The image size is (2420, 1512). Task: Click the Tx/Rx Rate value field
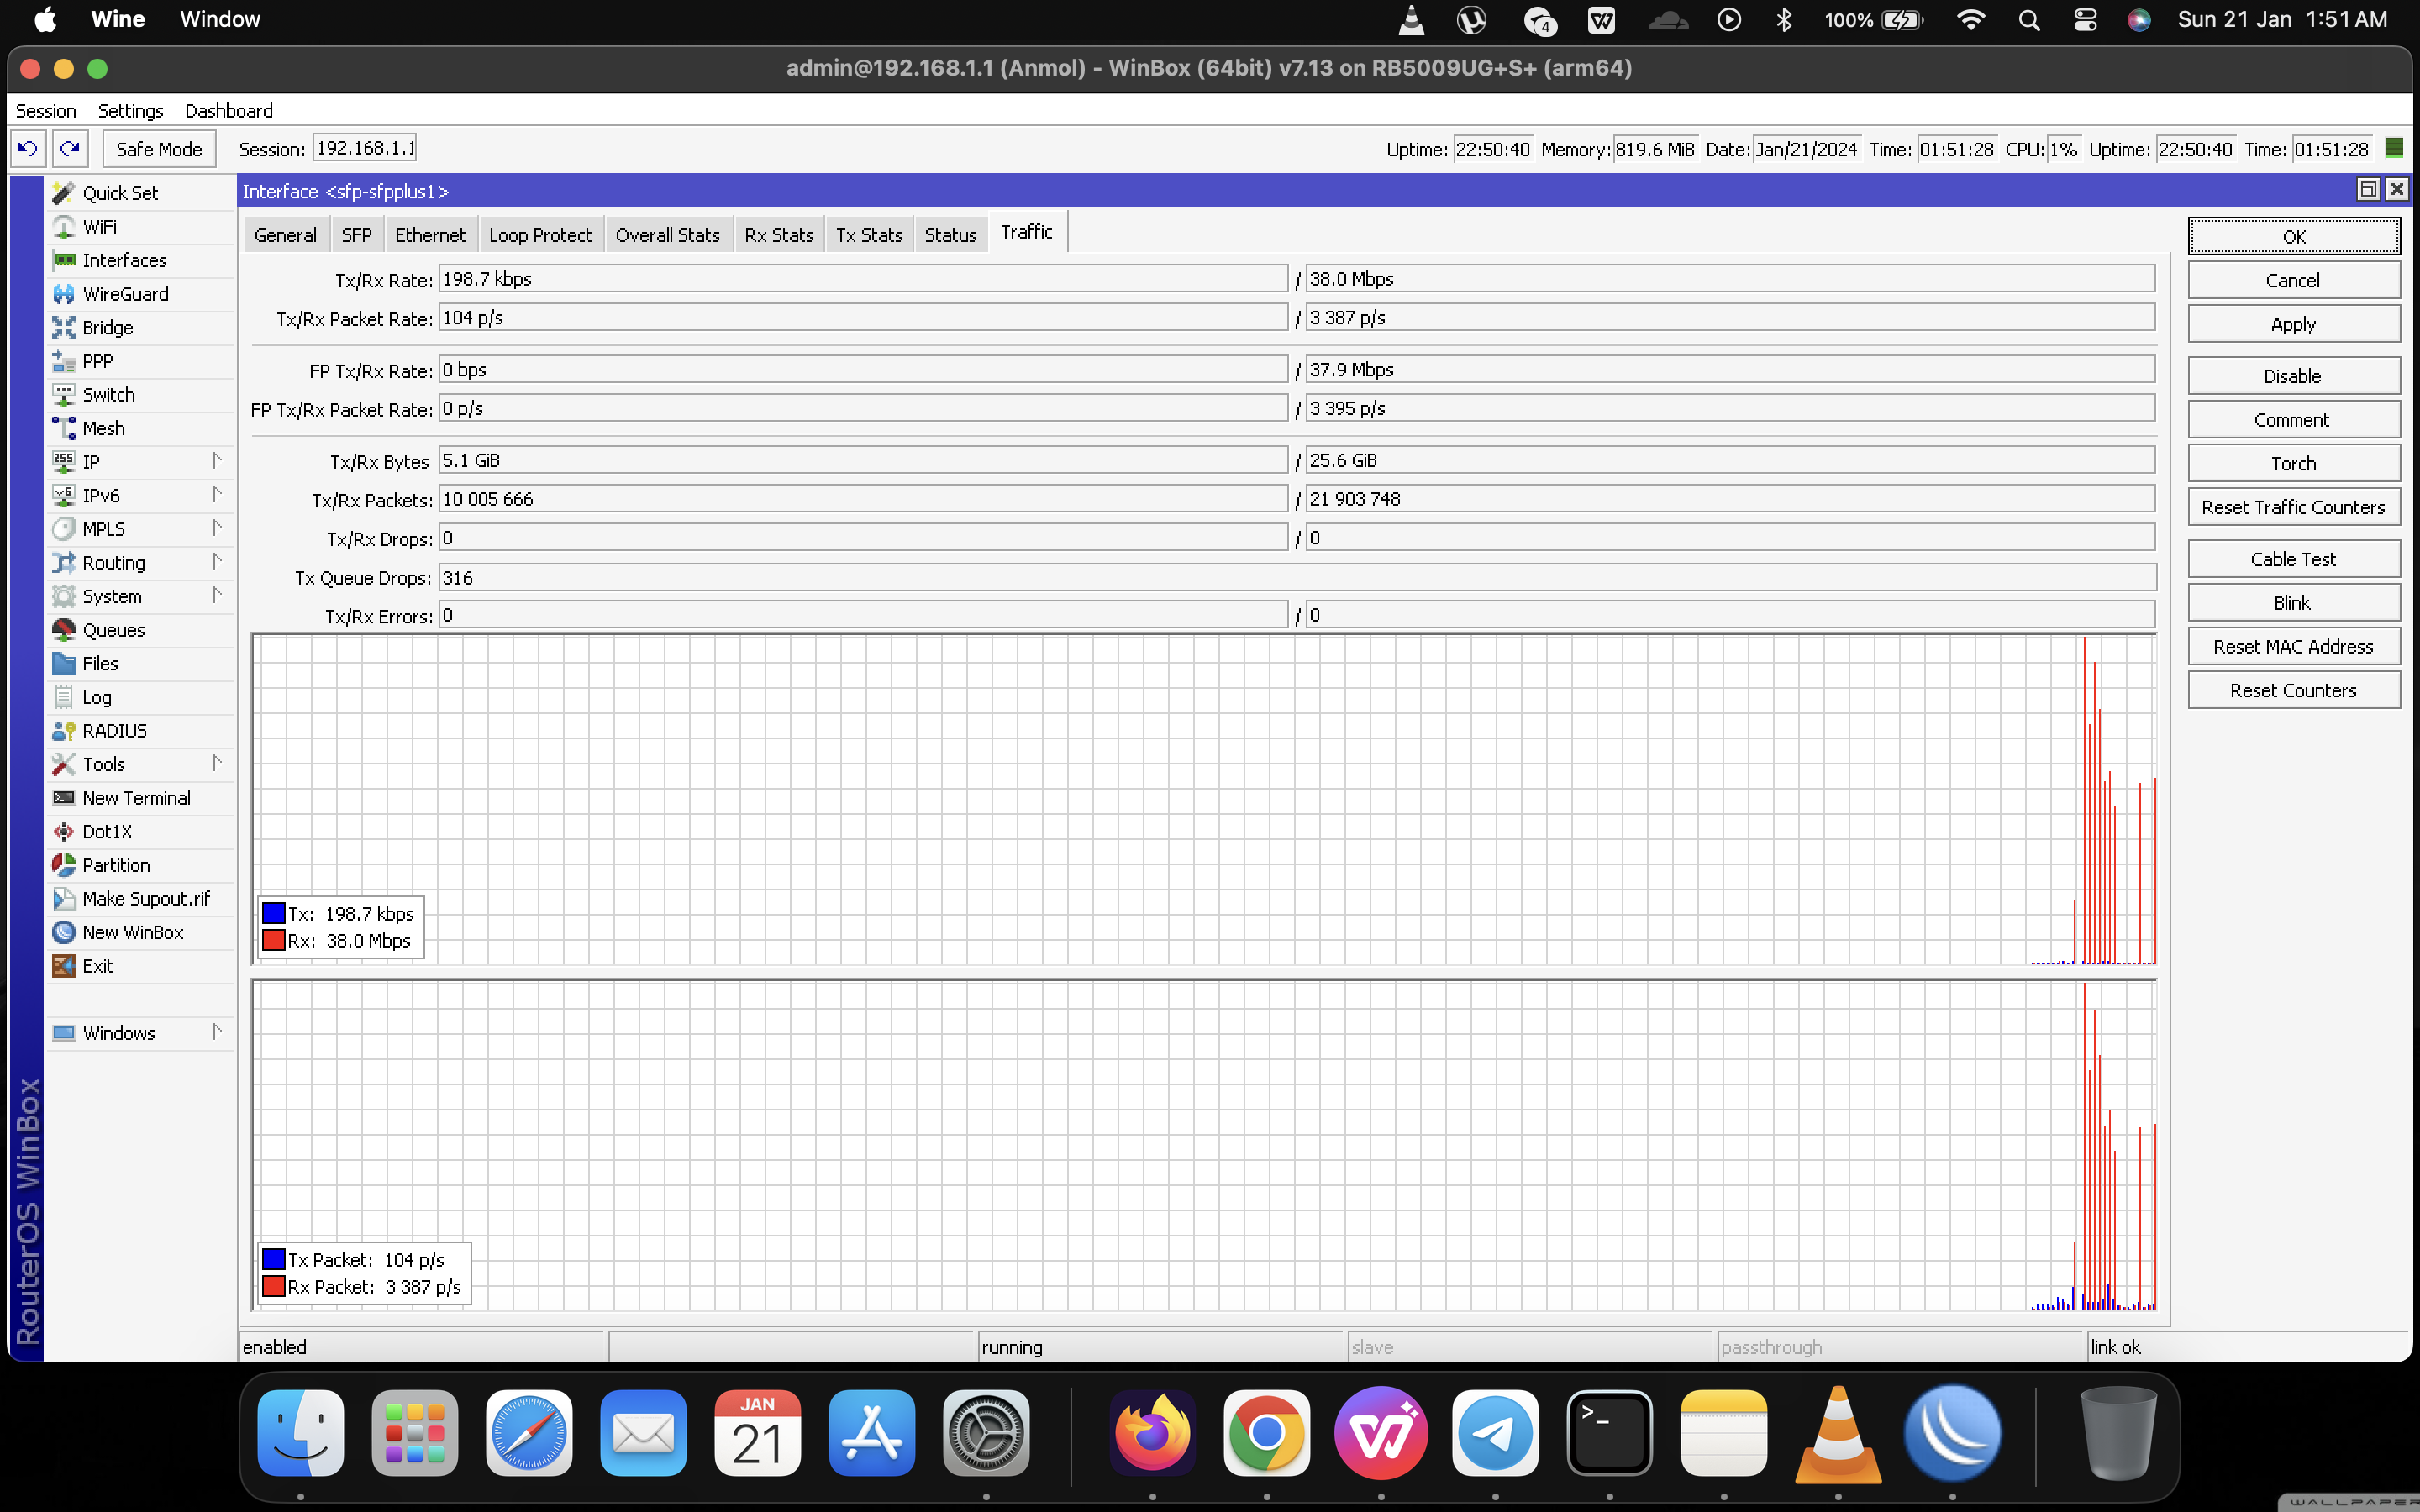pos(862,279)
